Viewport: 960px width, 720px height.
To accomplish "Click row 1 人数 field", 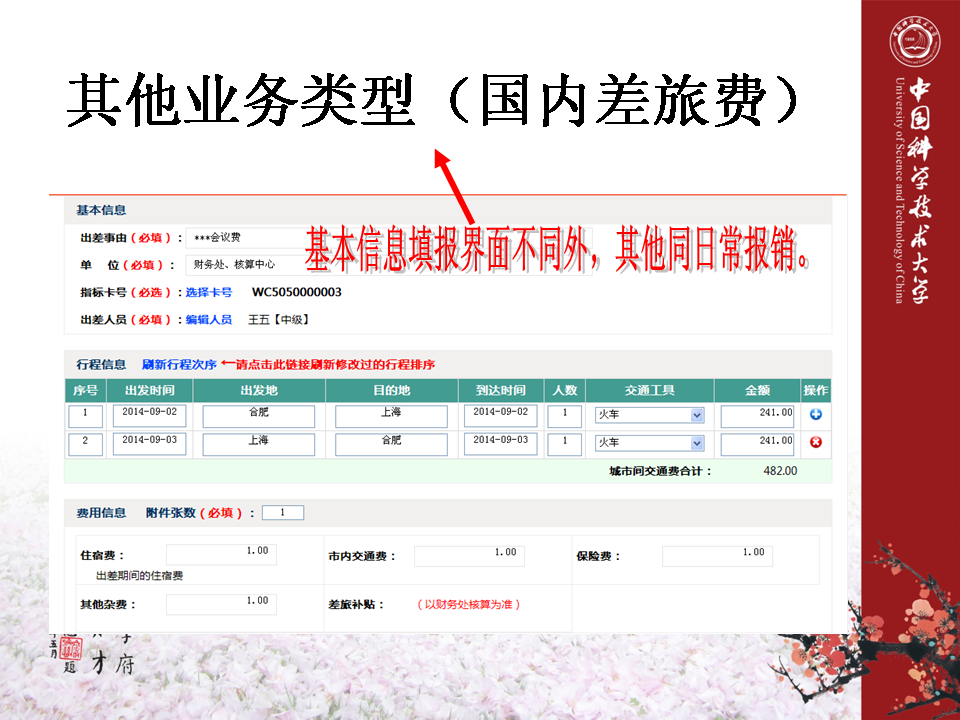I will pyautogui.click(x=564, y=416).
